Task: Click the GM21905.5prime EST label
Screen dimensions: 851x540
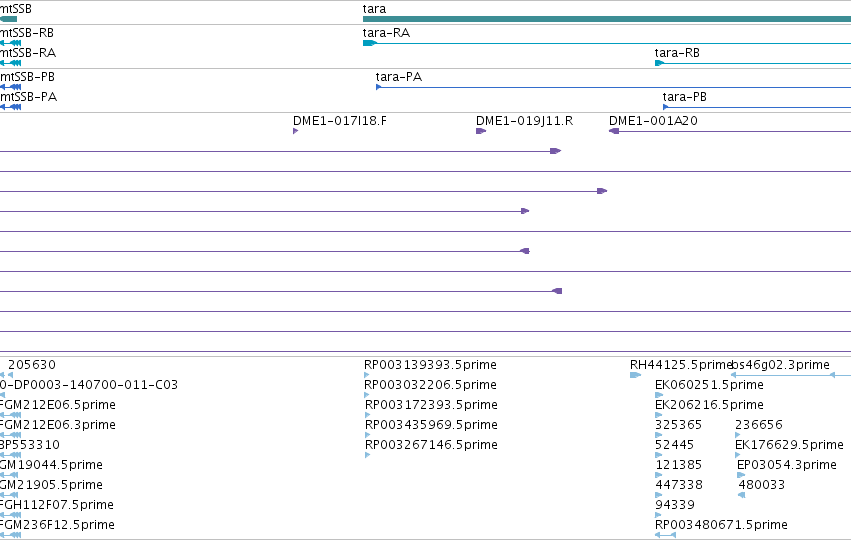Action: (x=51, y=485)
